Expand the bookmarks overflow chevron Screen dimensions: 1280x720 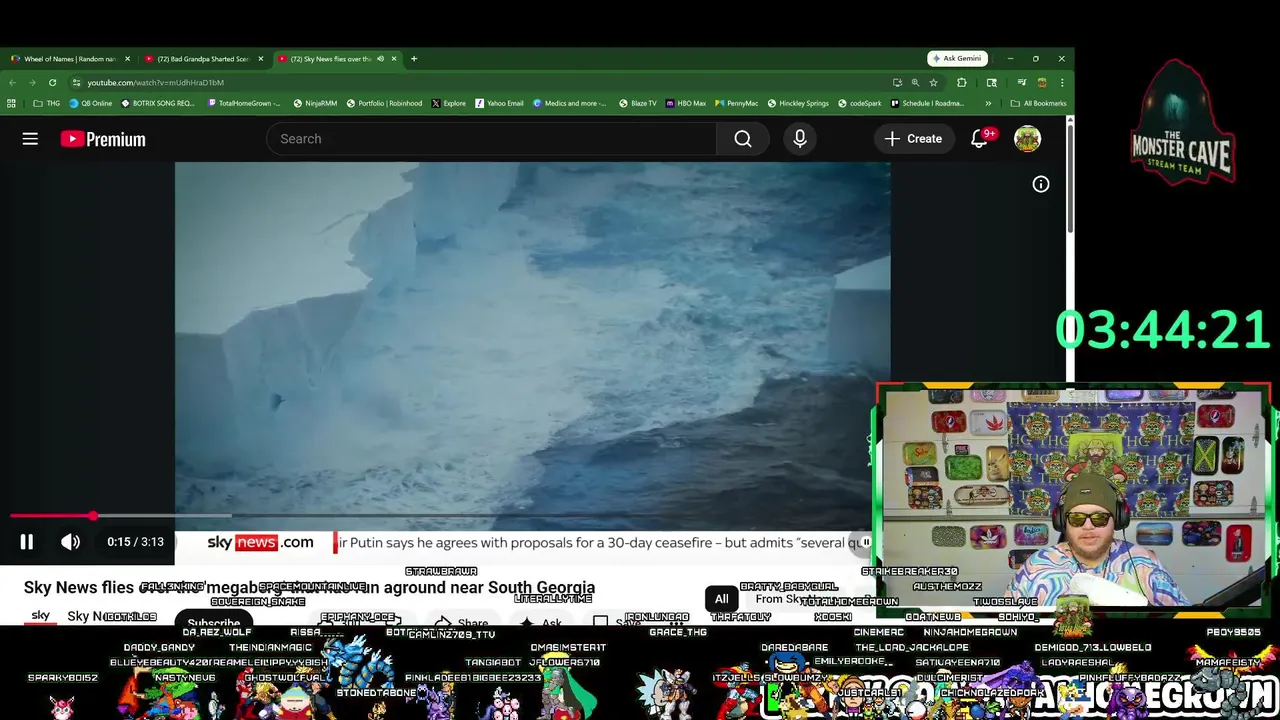tap(988, 103)
